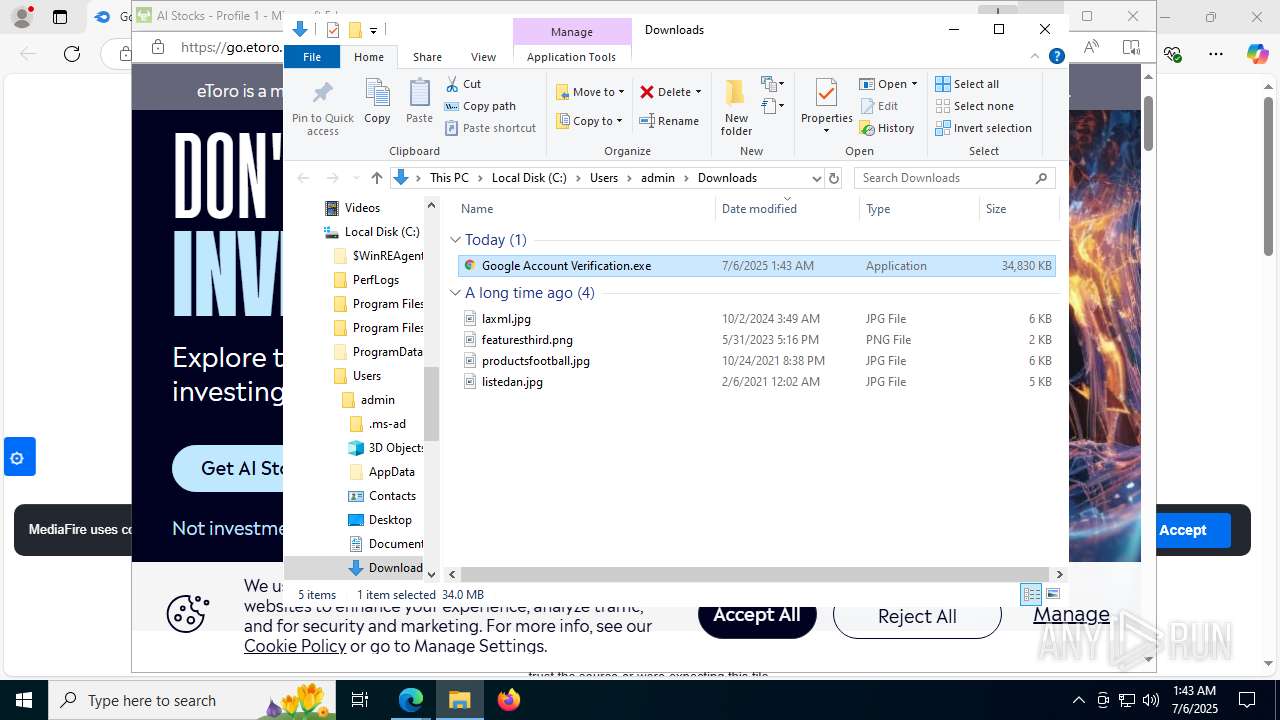The width and height of the screenshot is (1280, 720).
Task: Switch to the Share ribbon tab
Action: [x=427, y=57]
